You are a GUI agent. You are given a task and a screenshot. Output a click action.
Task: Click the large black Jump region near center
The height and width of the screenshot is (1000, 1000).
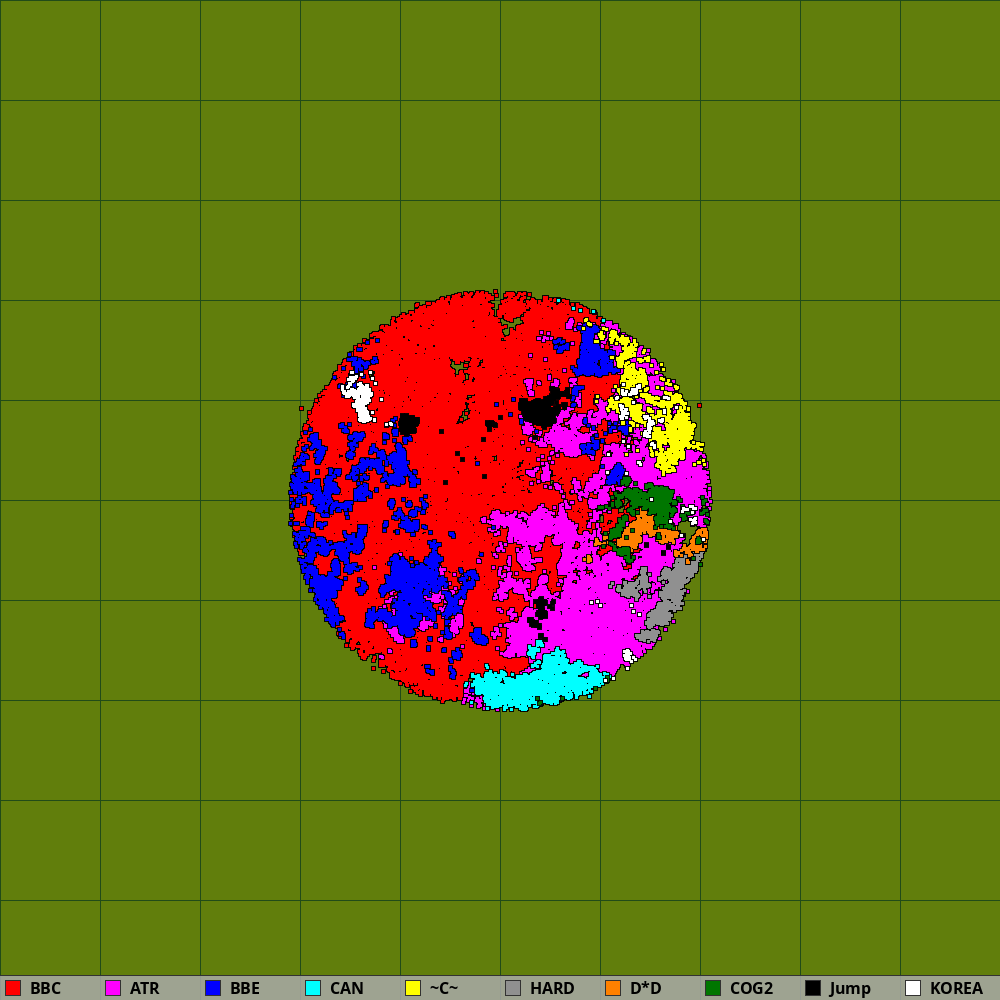541,408
